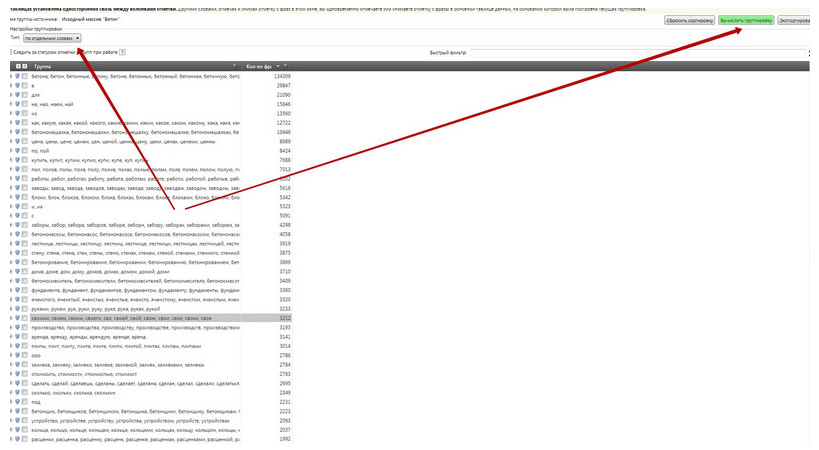This screenshot has height=450, width=819.
Task: Enable the 'Следить за статусом отметки' checkbox
Action: (x=10, y=51)
